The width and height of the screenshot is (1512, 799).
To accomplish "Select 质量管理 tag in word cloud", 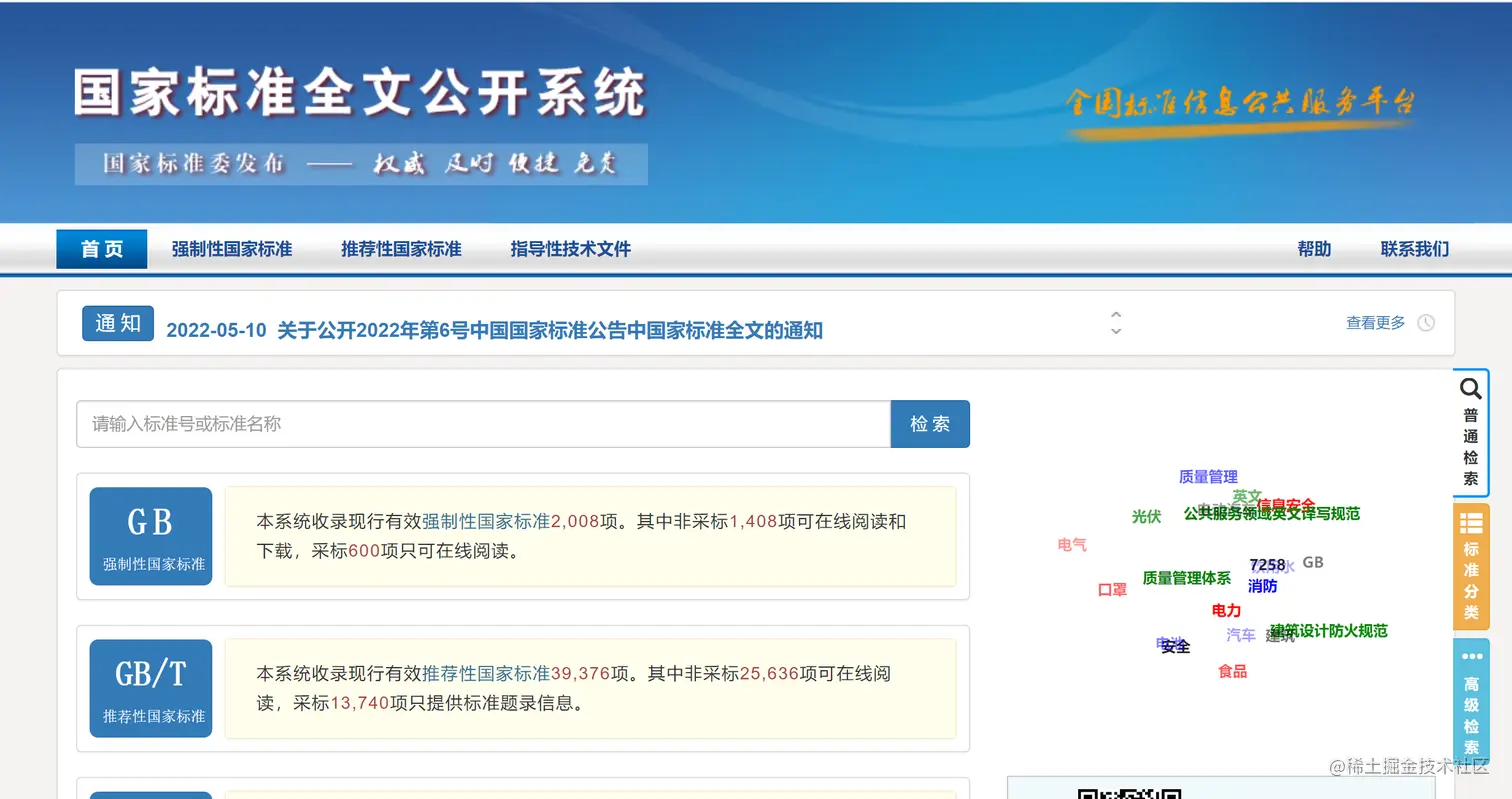I will (x=1208, y=477).
